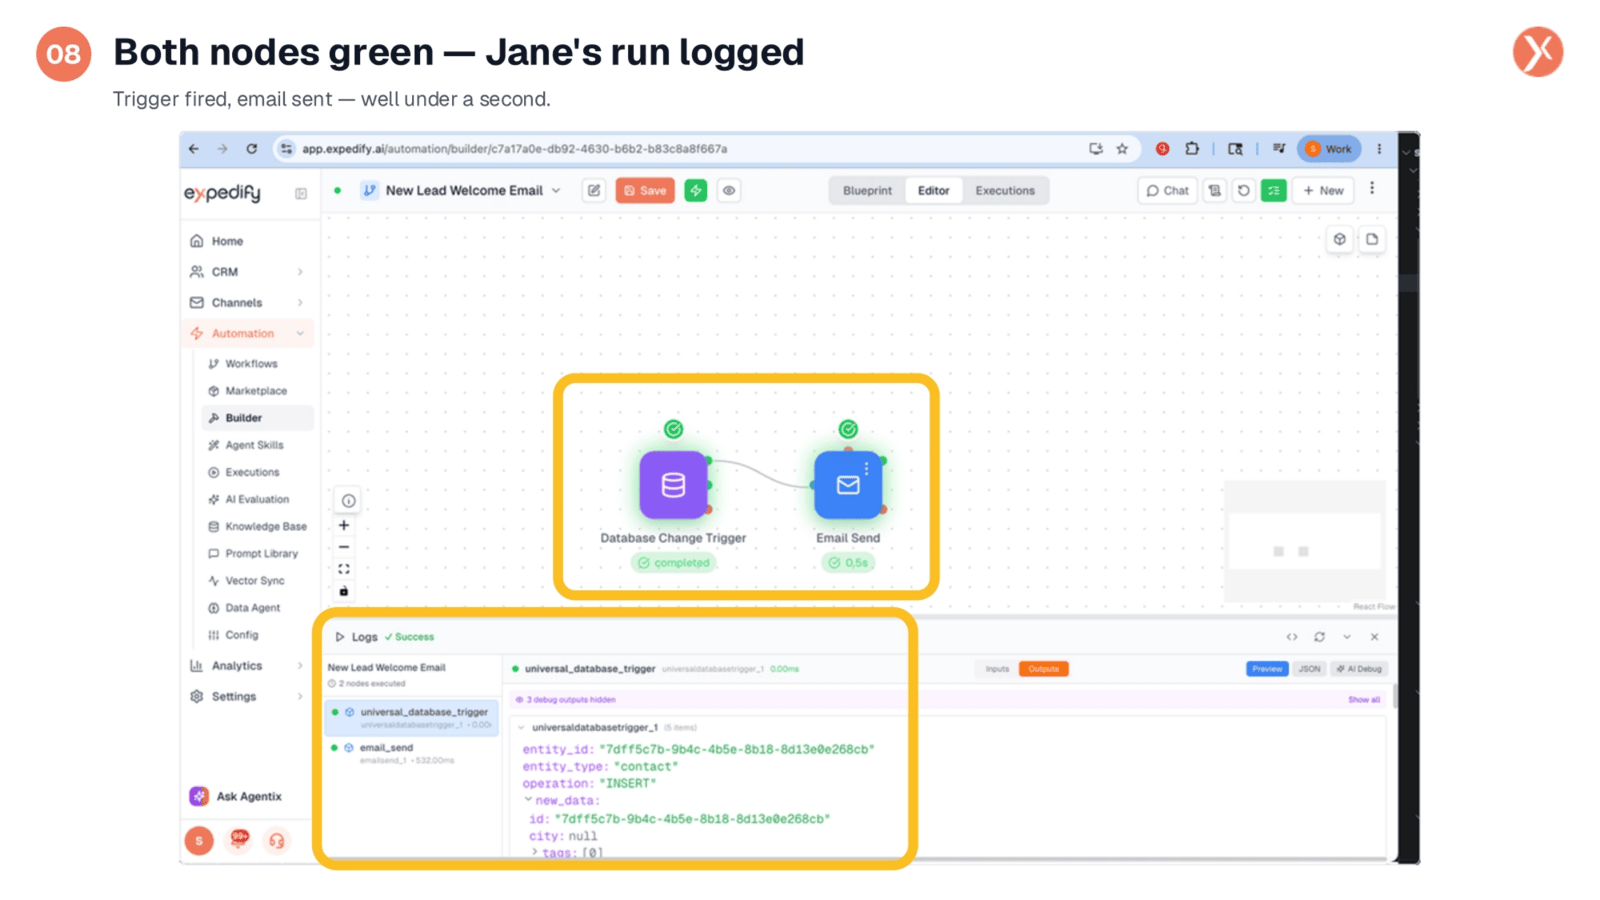
Task: Run the workflow with the green lightning icon
Action: pyautogui.click(x=696, y=191)
